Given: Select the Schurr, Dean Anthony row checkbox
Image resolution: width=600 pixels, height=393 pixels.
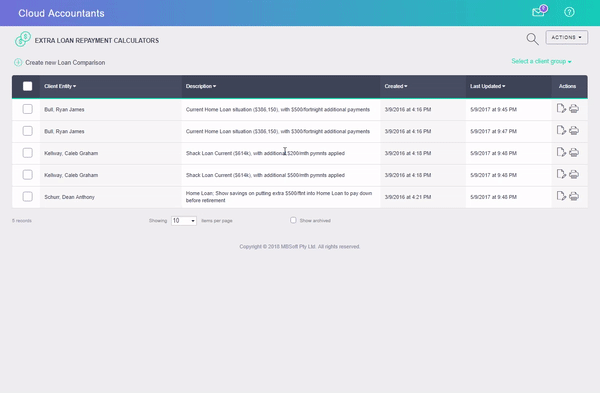Looking at the screenshot, I should [28, 197].
